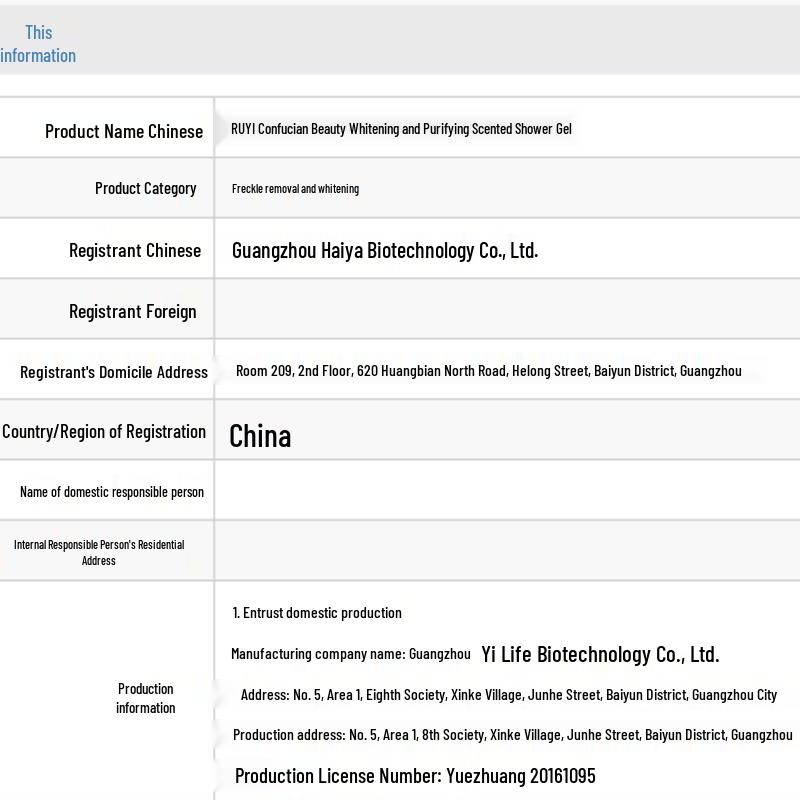Select the RUYI Confucian Beauty shower gel name
The image size is (800, 800).
click(x=401, y=129)
